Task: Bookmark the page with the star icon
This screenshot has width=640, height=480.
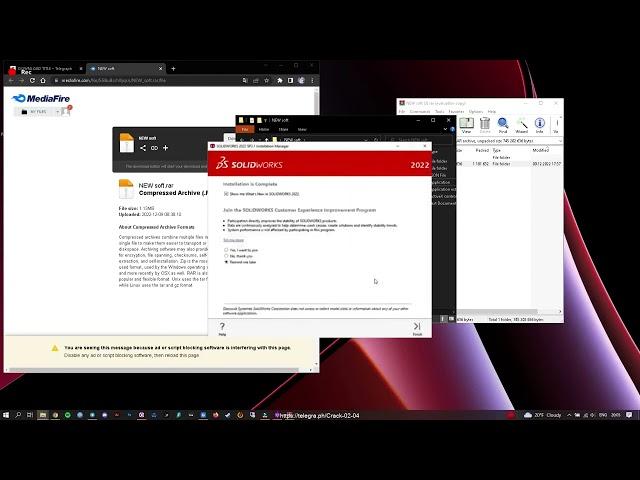Action: (267, 80)
